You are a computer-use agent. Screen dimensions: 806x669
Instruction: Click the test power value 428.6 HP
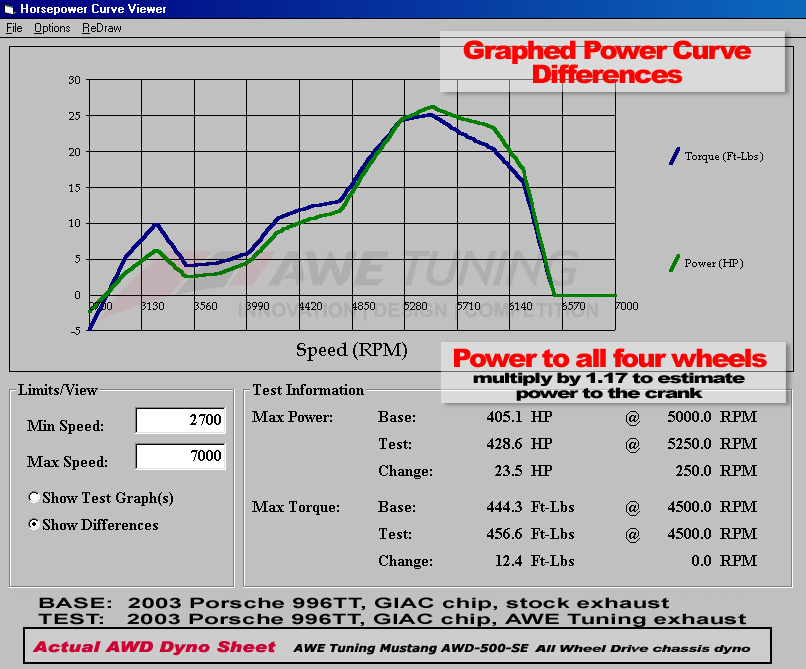coord(519,444)
